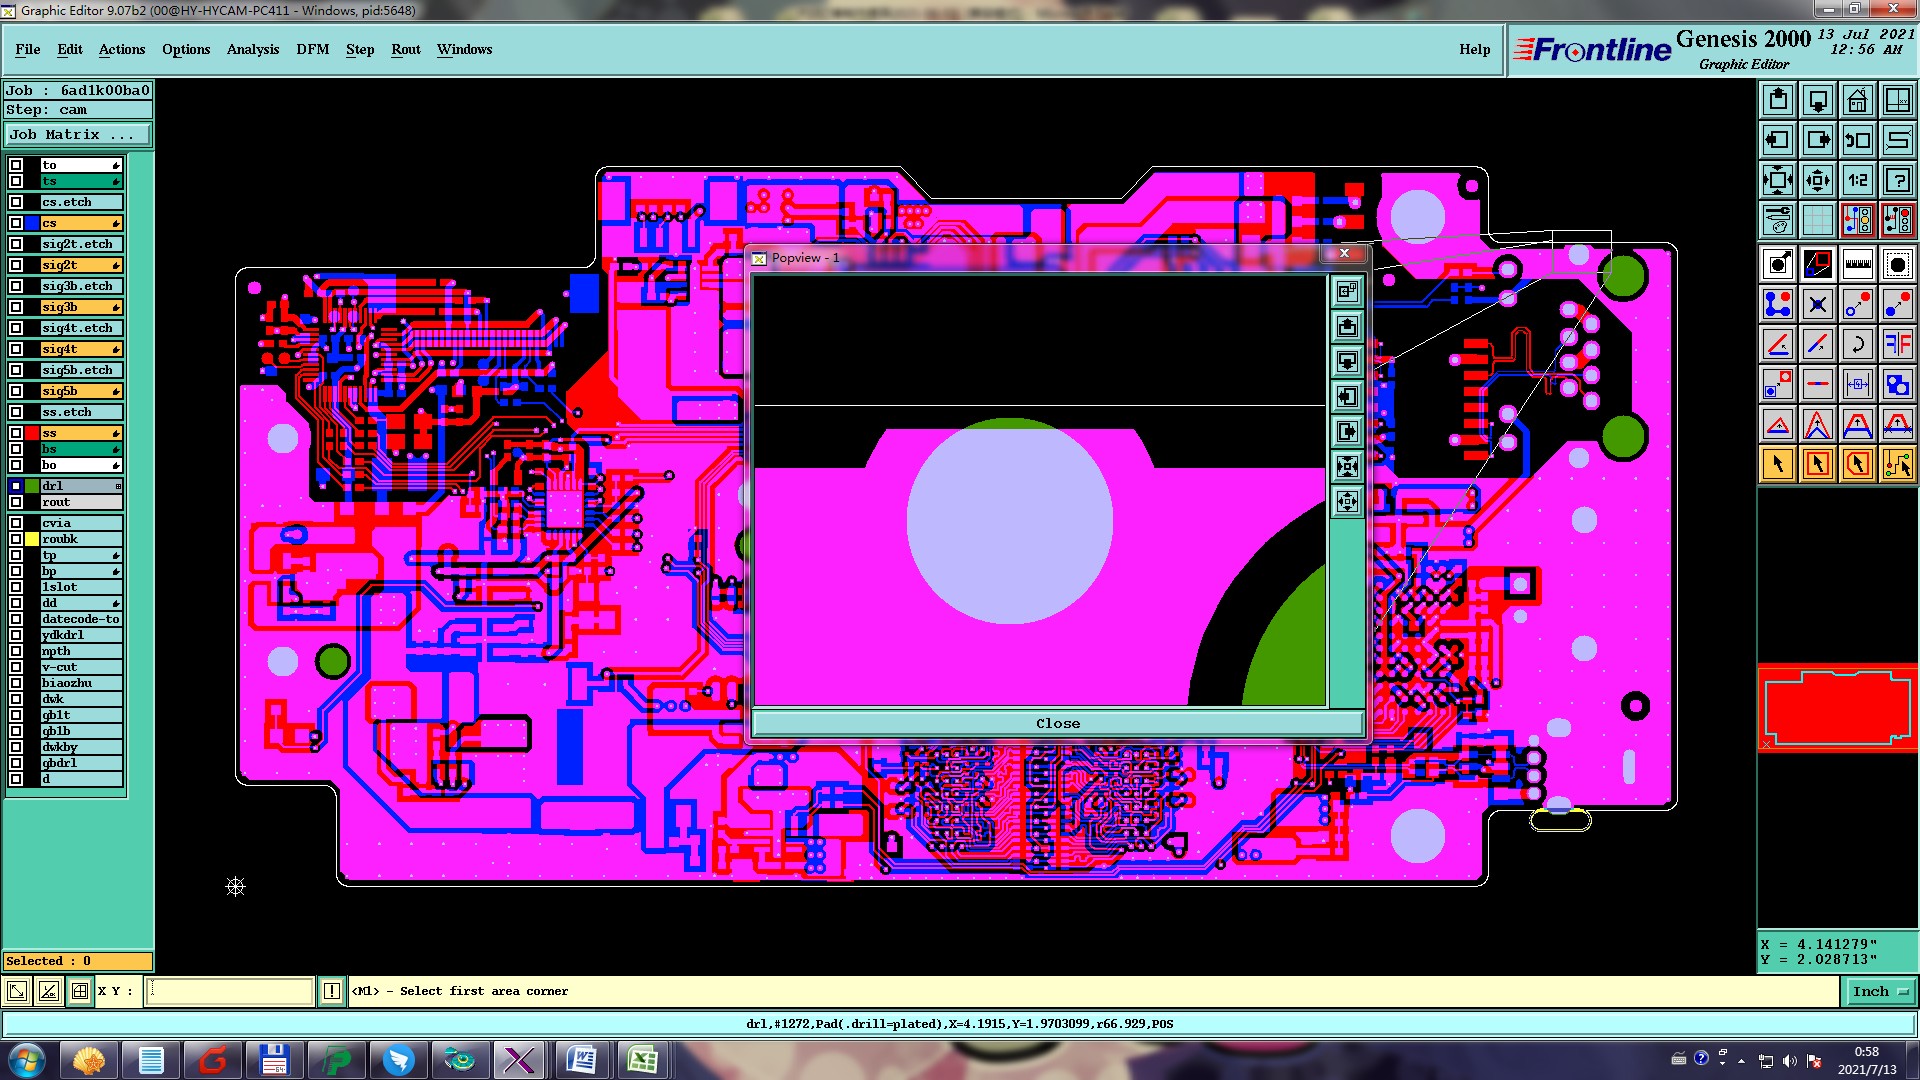
Task: Toggle the 'cs.etch' layer checkbox
Action: coord(16,202)
